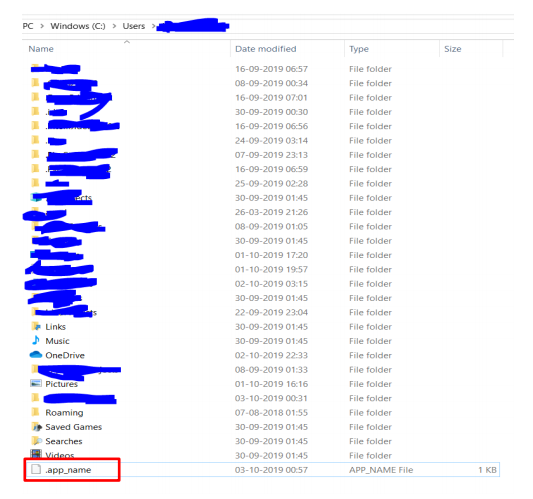Expand chevron after PC breadcrumb
The image size is (533, 499).
pyautogui.click(x=42, y=26)
